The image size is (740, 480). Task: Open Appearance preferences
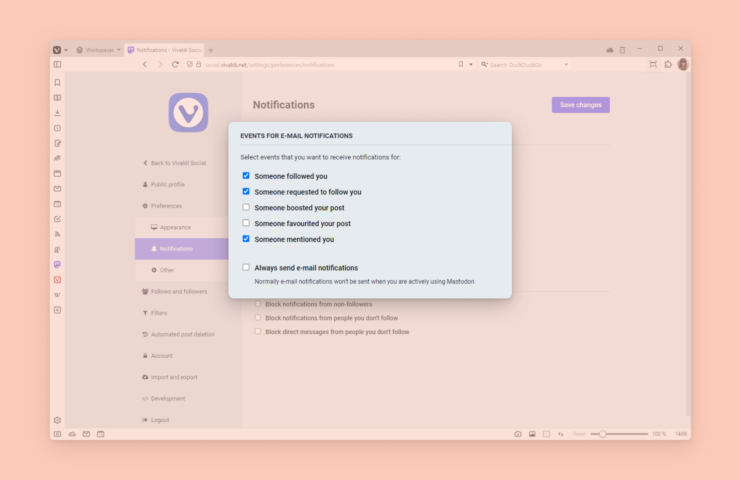[171, 227]
